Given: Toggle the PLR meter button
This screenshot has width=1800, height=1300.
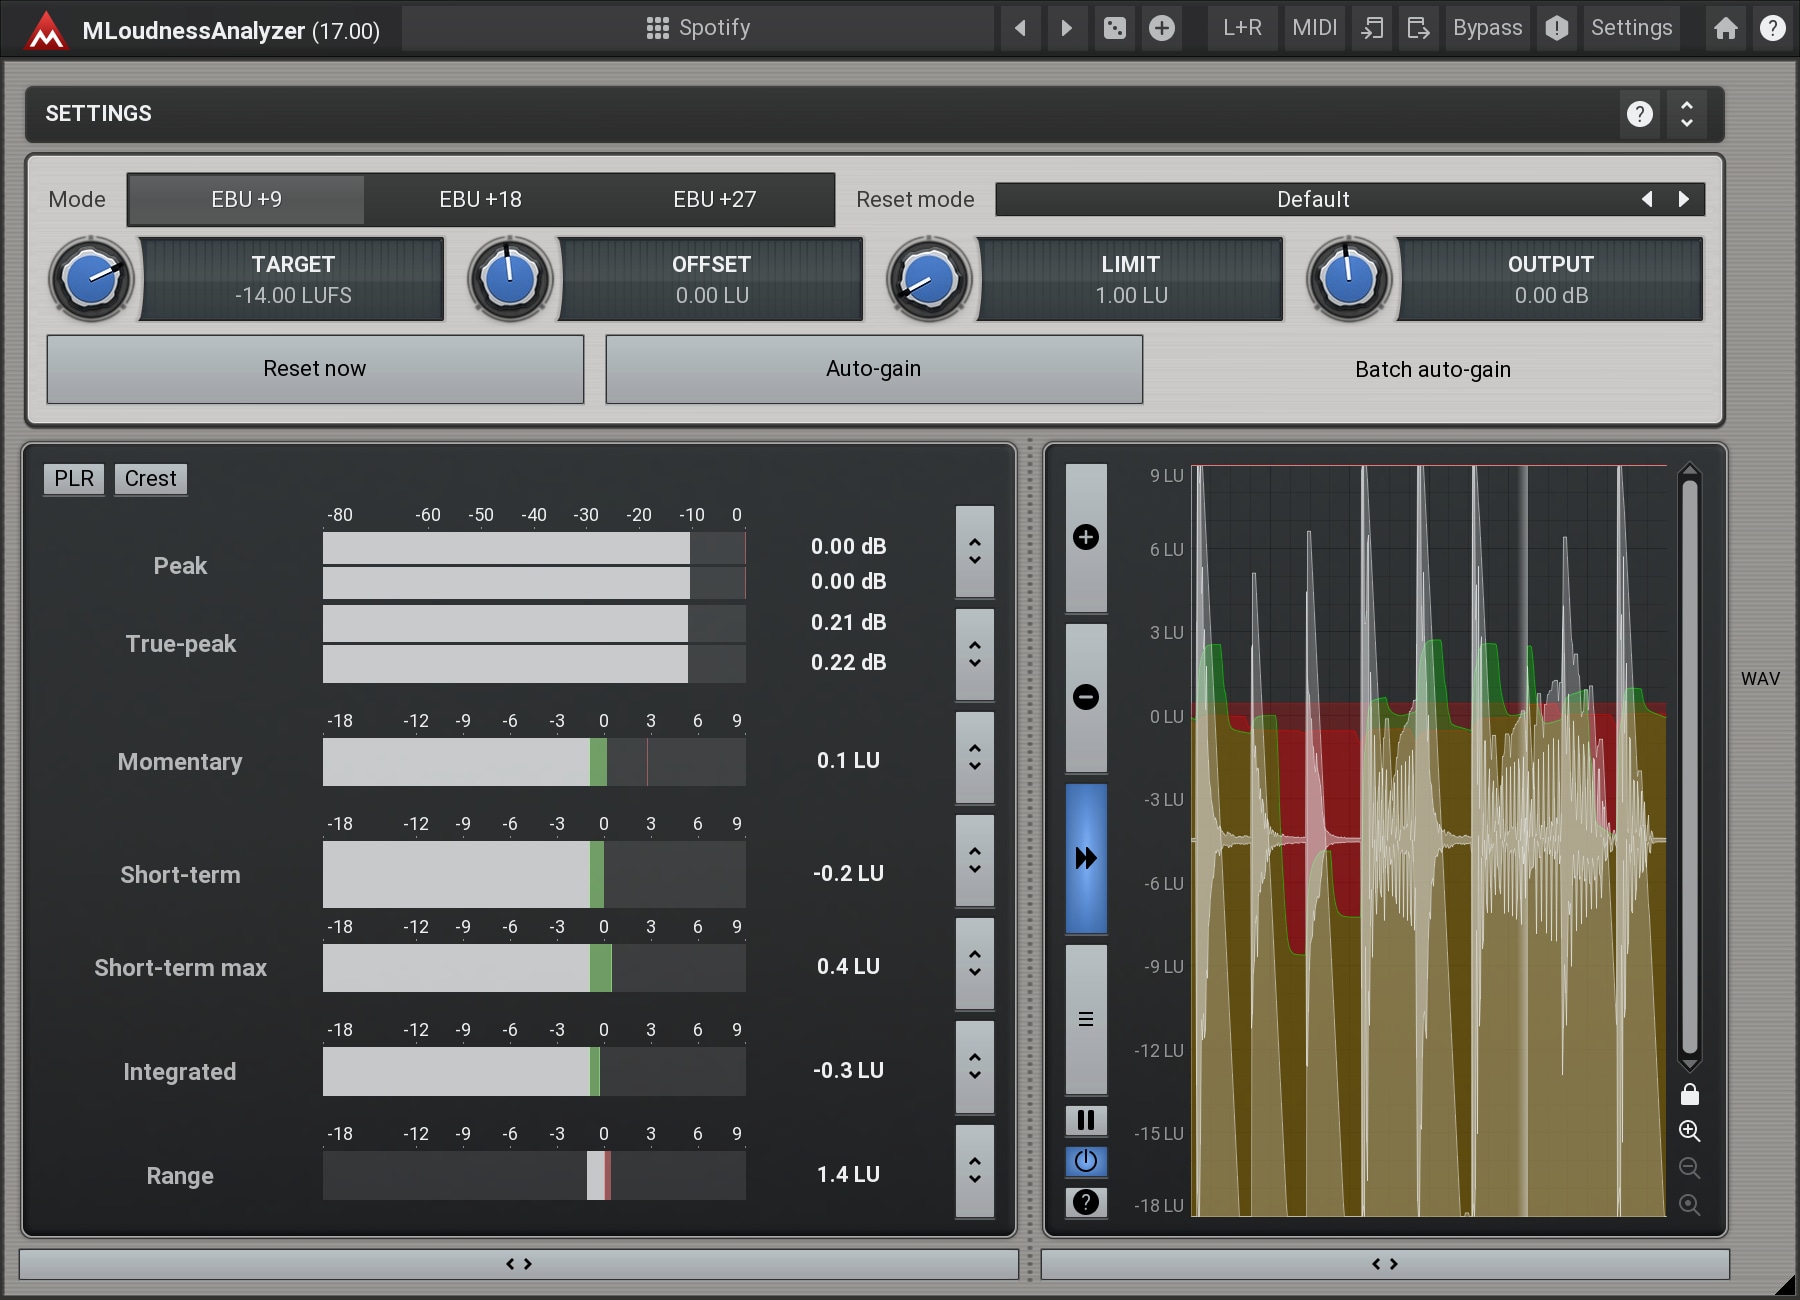Looking at the screenshot, I should point(74,479).
